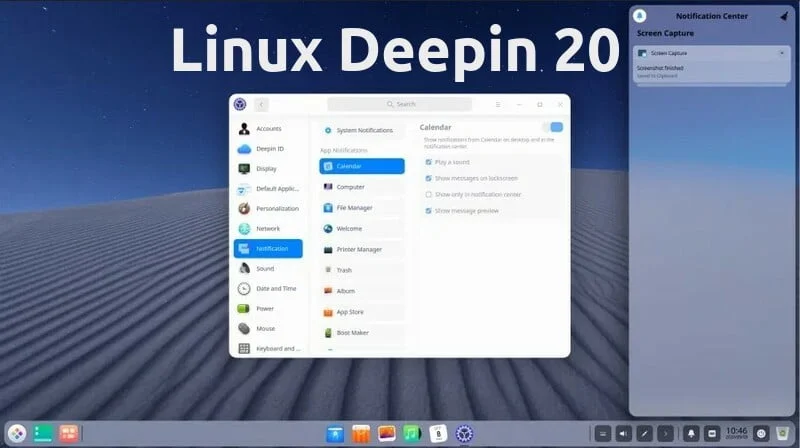Select App Store in app notifications list

[x=362, y=312]
